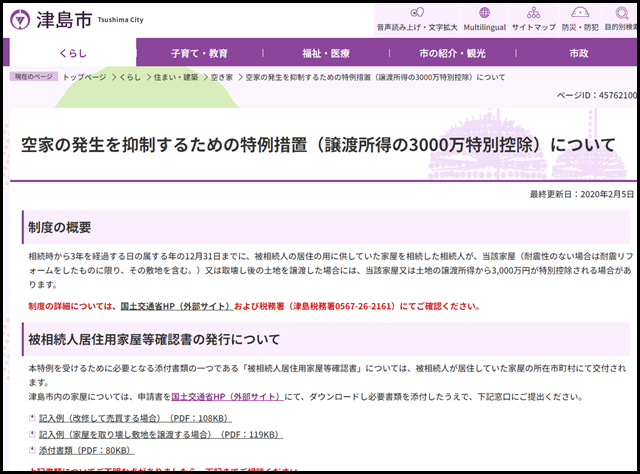640x474 pixels.
Task: Click the 制度の概要 heading
Action: [60, 227]
